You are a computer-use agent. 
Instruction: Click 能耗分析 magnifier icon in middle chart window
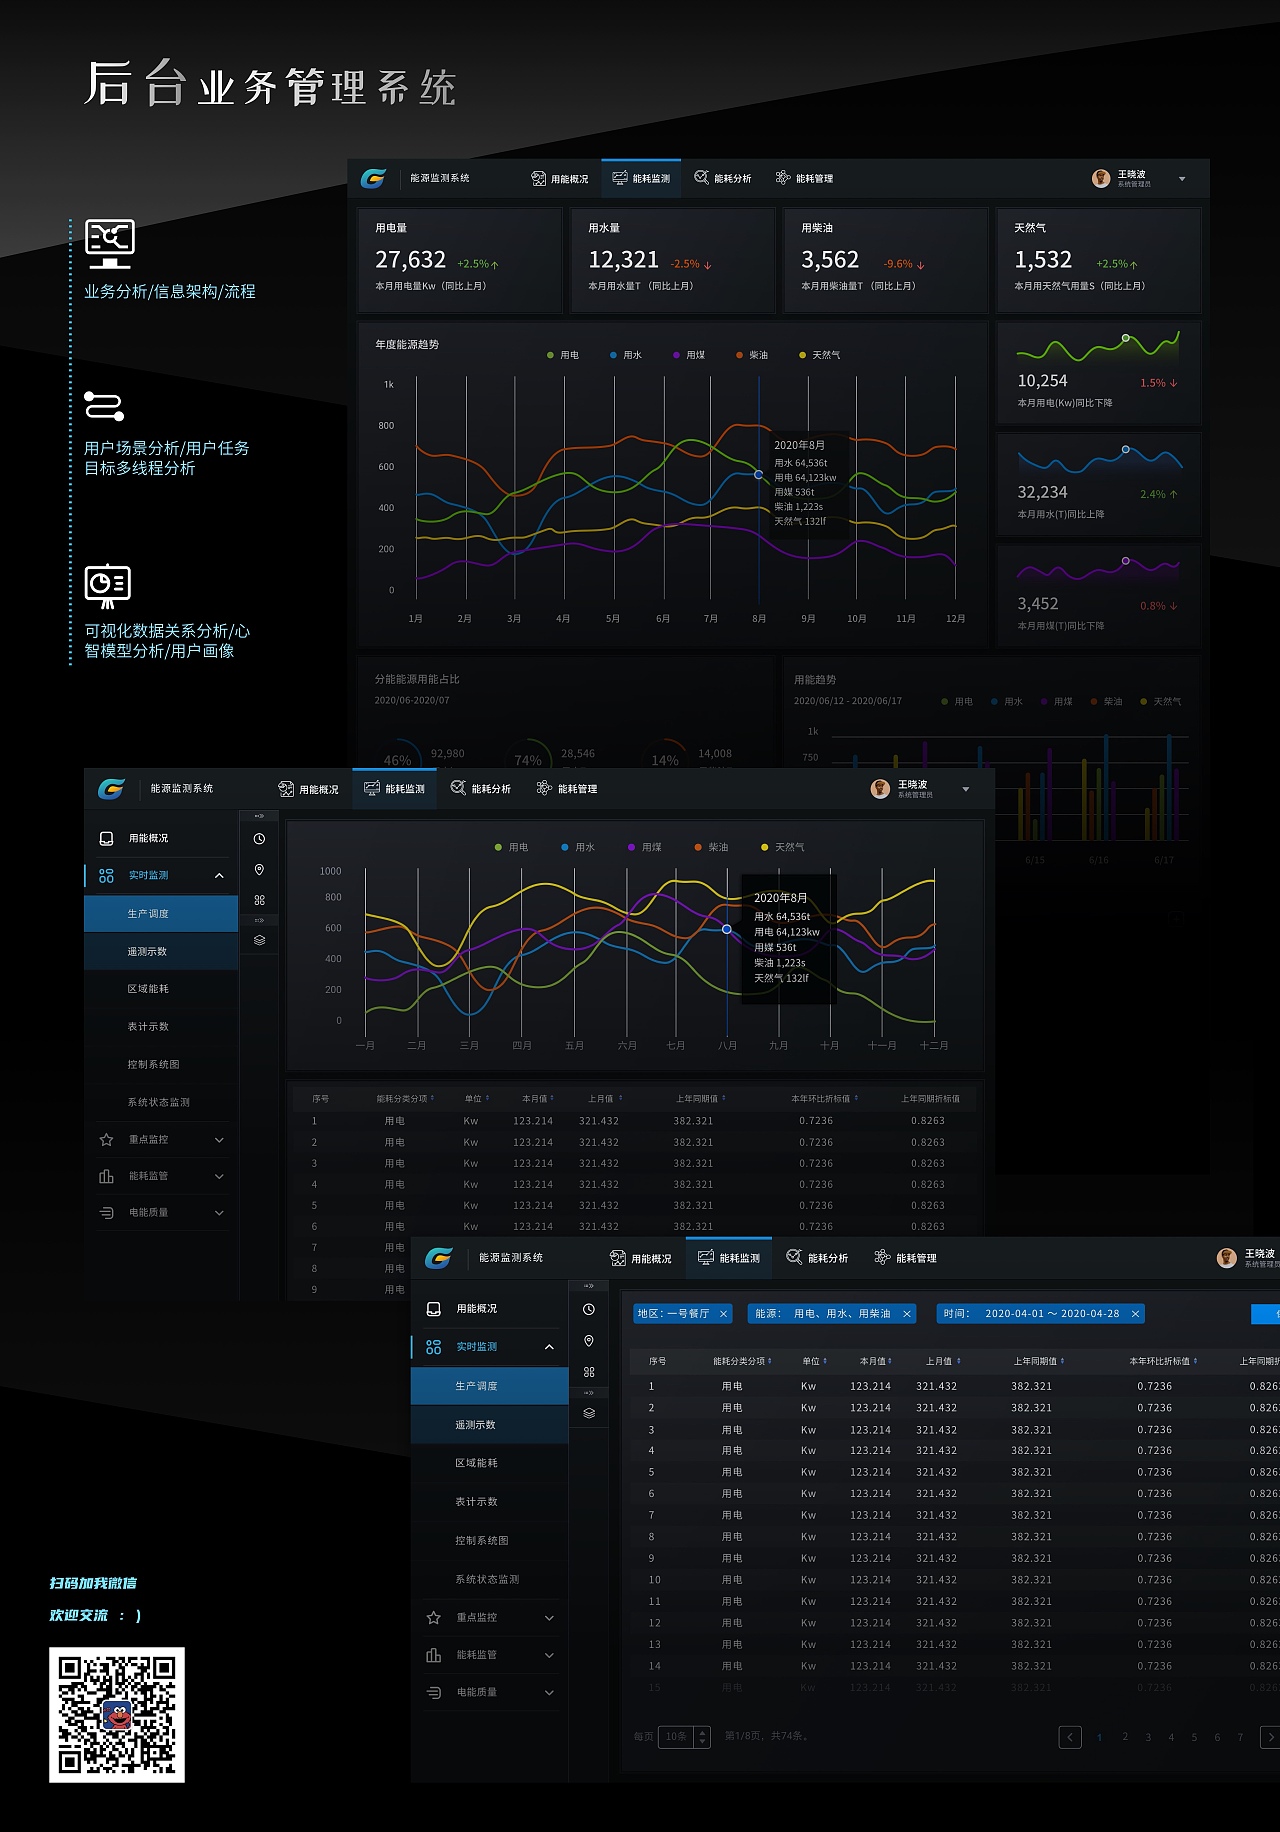click(x=458, y=788)
